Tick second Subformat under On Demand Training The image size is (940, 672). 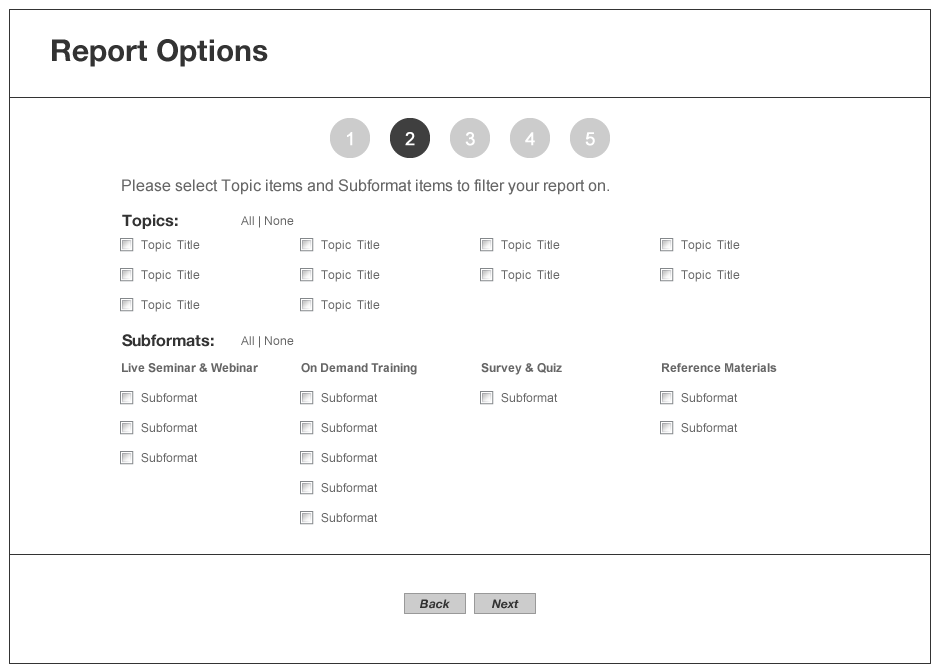pos(306,428)
